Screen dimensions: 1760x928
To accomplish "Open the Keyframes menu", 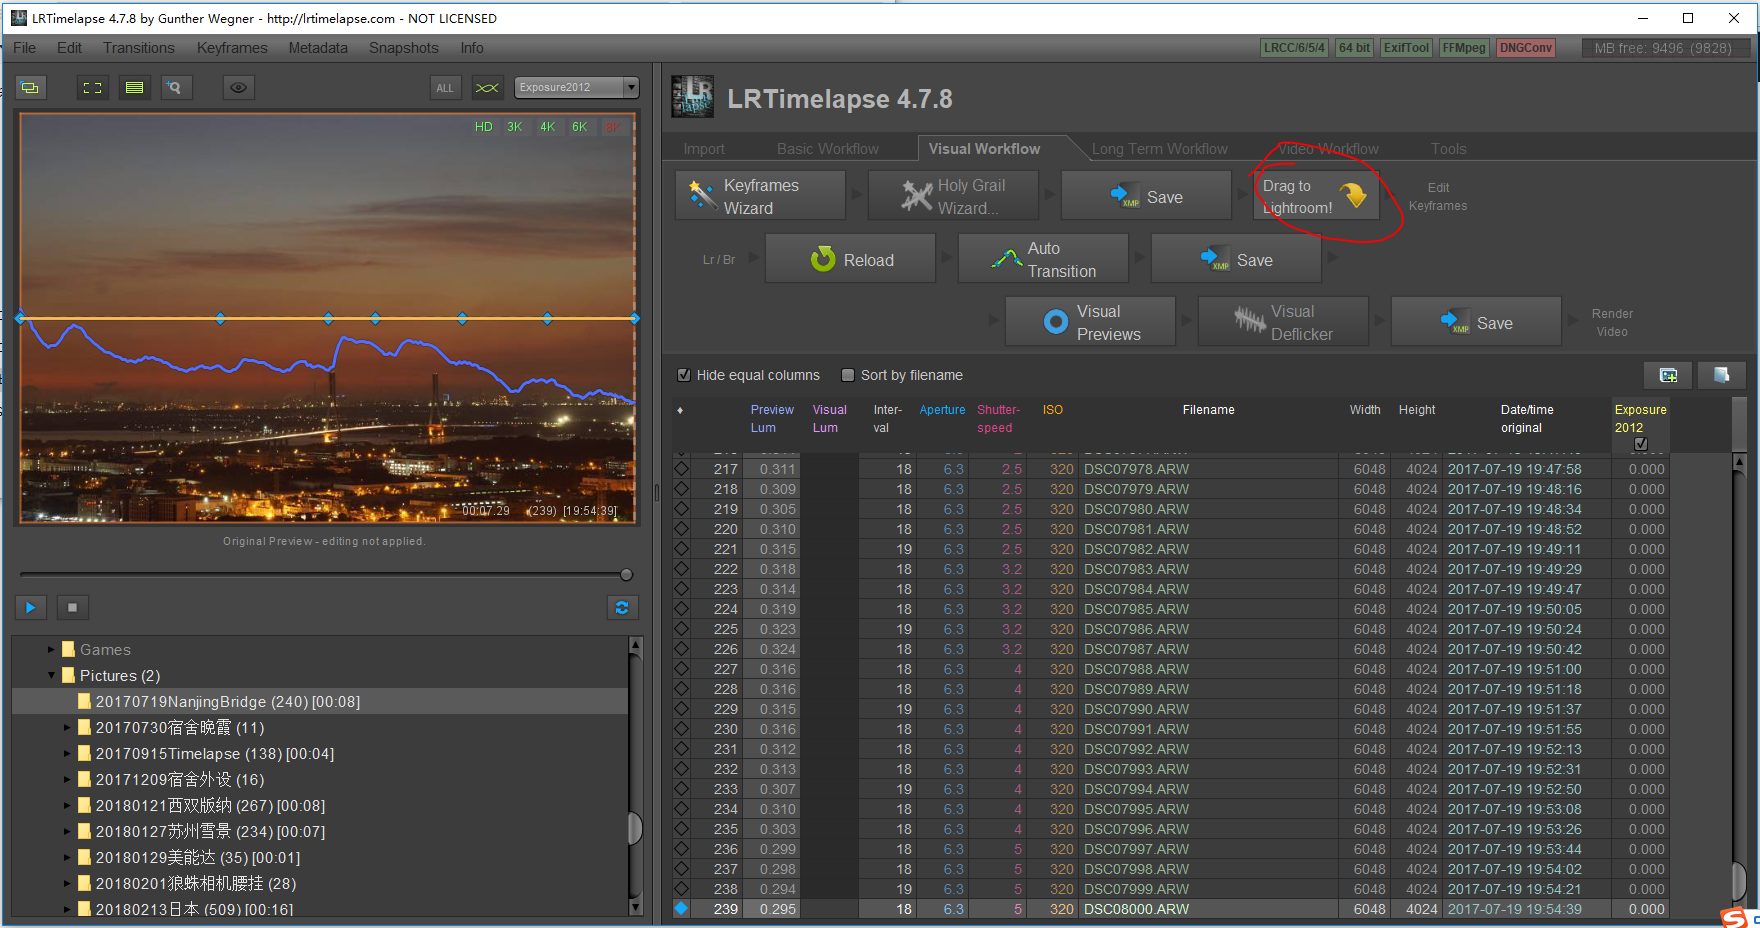I will (232, 48).
